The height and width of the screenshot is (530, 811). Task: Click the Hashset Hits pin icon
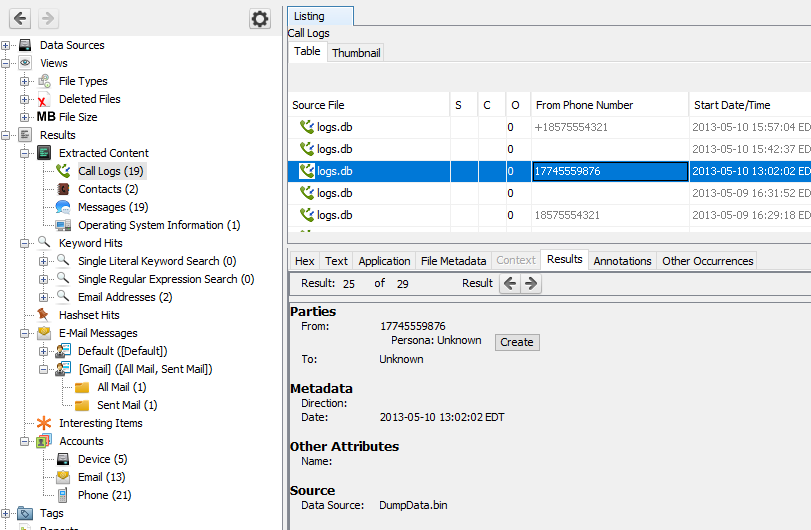pos(44,315)
